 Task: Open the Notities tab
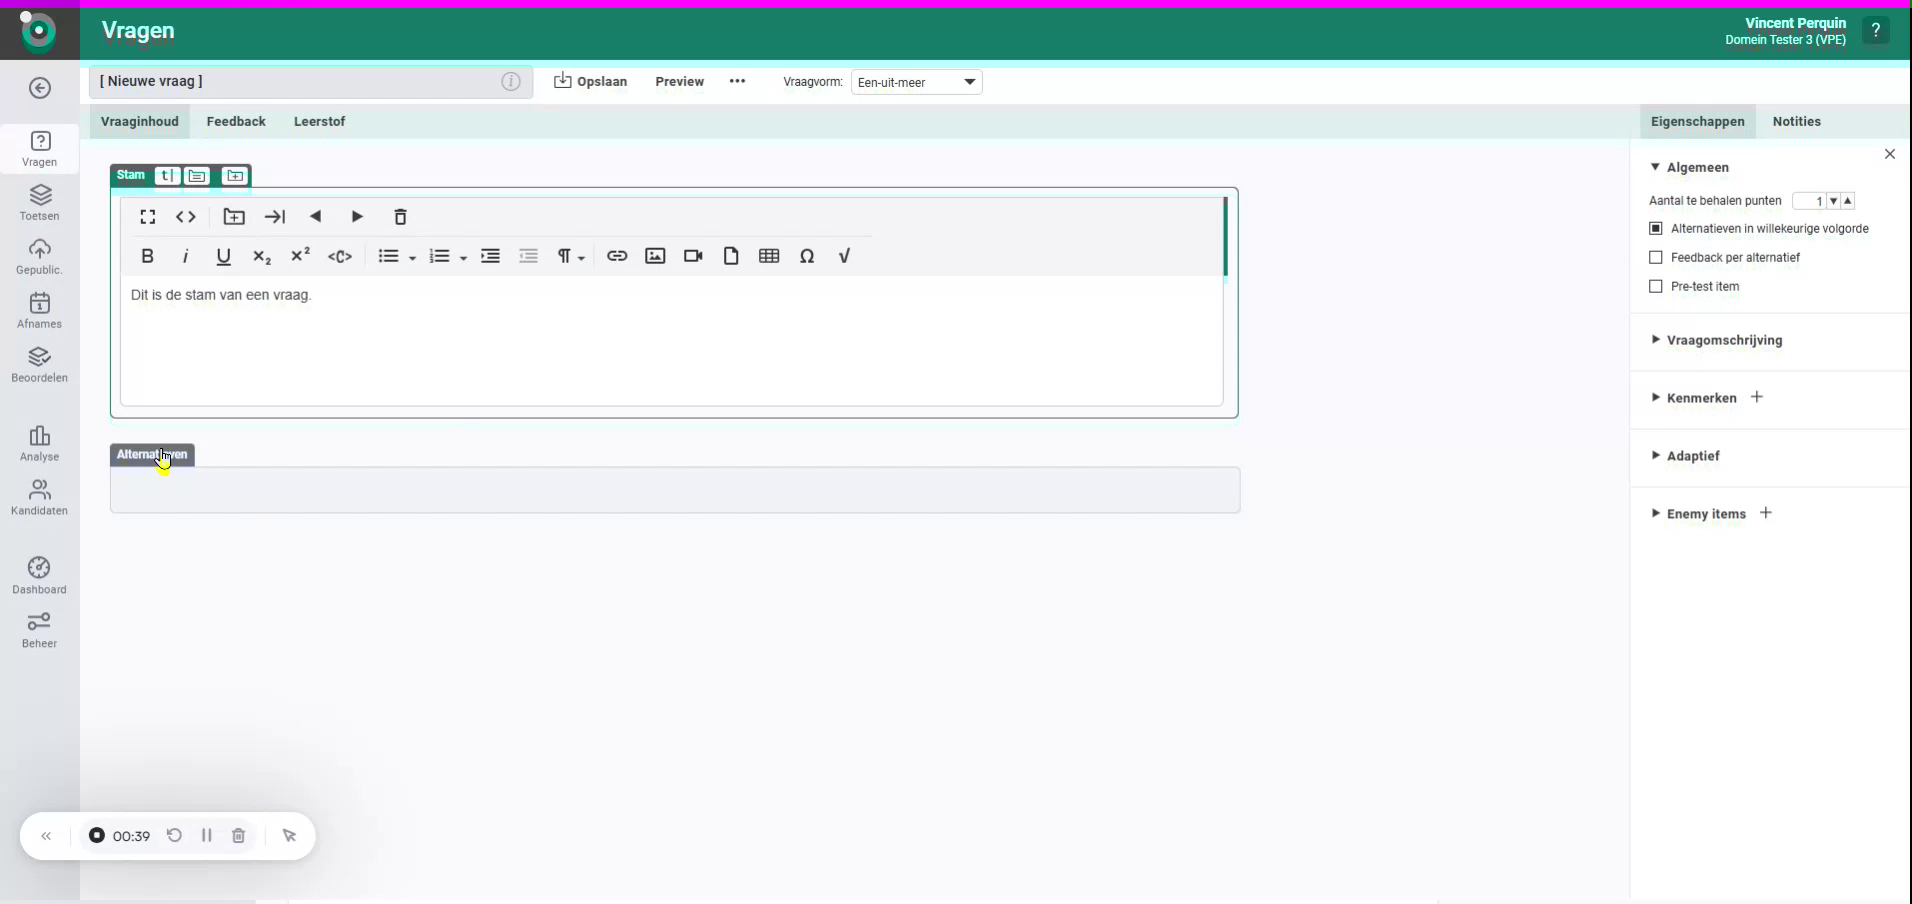(1799, 121)
